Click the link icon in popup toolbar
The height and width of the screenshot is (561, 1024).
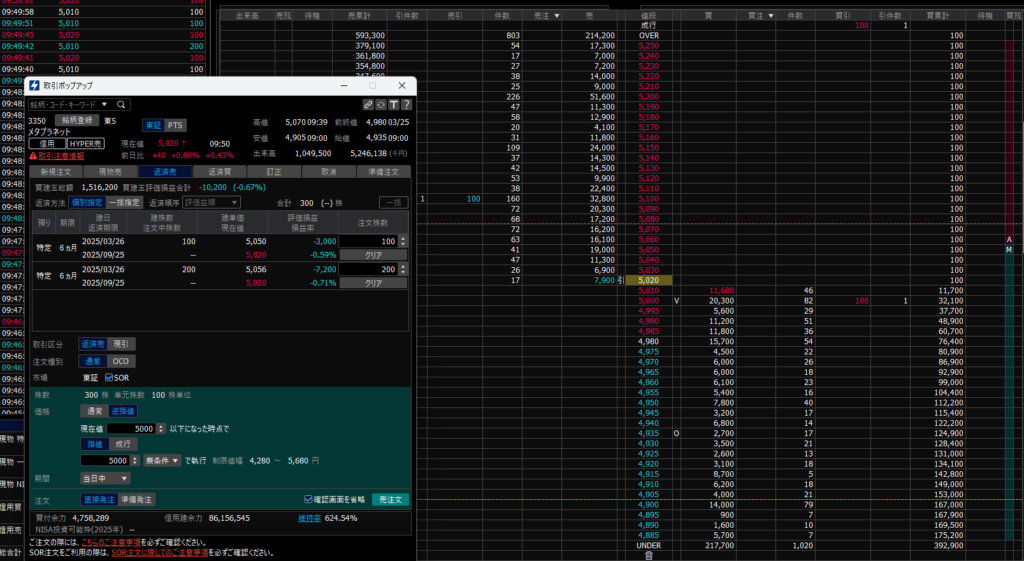click(368, 104)
